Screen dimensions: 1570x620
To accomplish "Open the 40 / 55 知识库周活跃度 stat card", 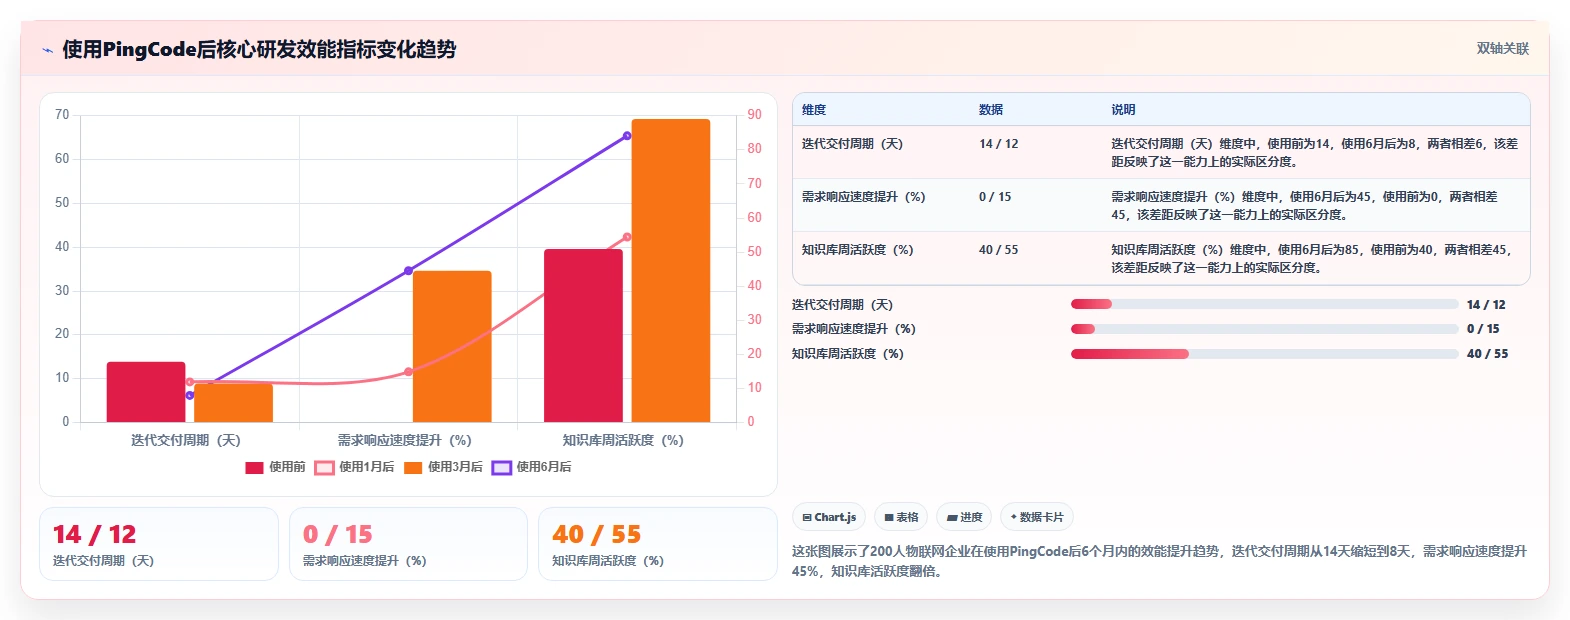I will coord(658,544).
